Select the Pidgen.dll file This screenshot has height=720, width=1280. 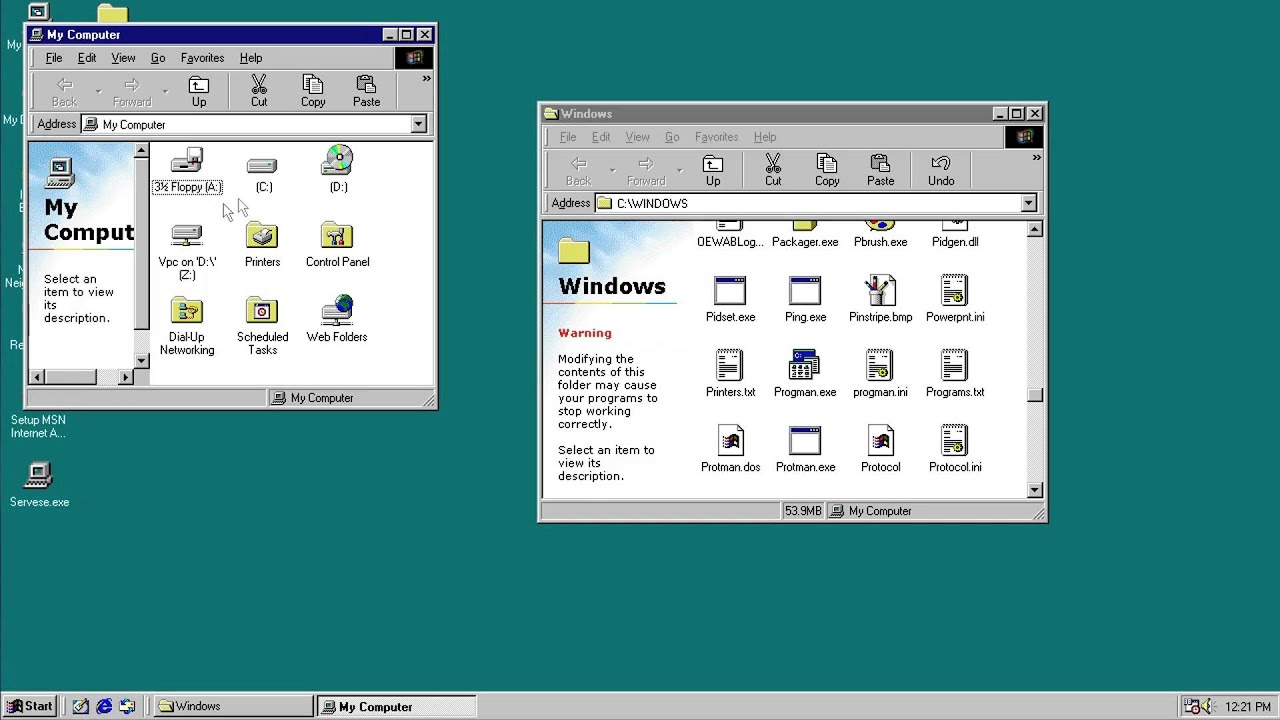pos(955,236)
